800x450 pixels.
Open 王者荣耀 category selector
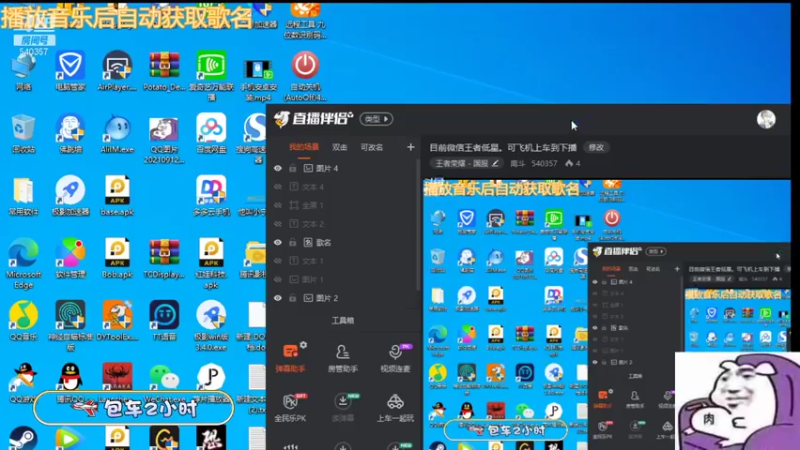click(466, 163)
